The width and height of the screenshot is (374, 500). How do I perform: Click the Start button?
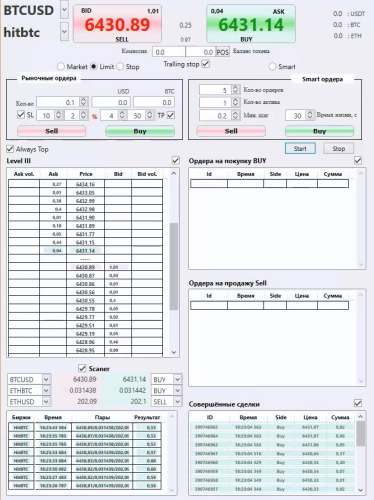[300, 149]
